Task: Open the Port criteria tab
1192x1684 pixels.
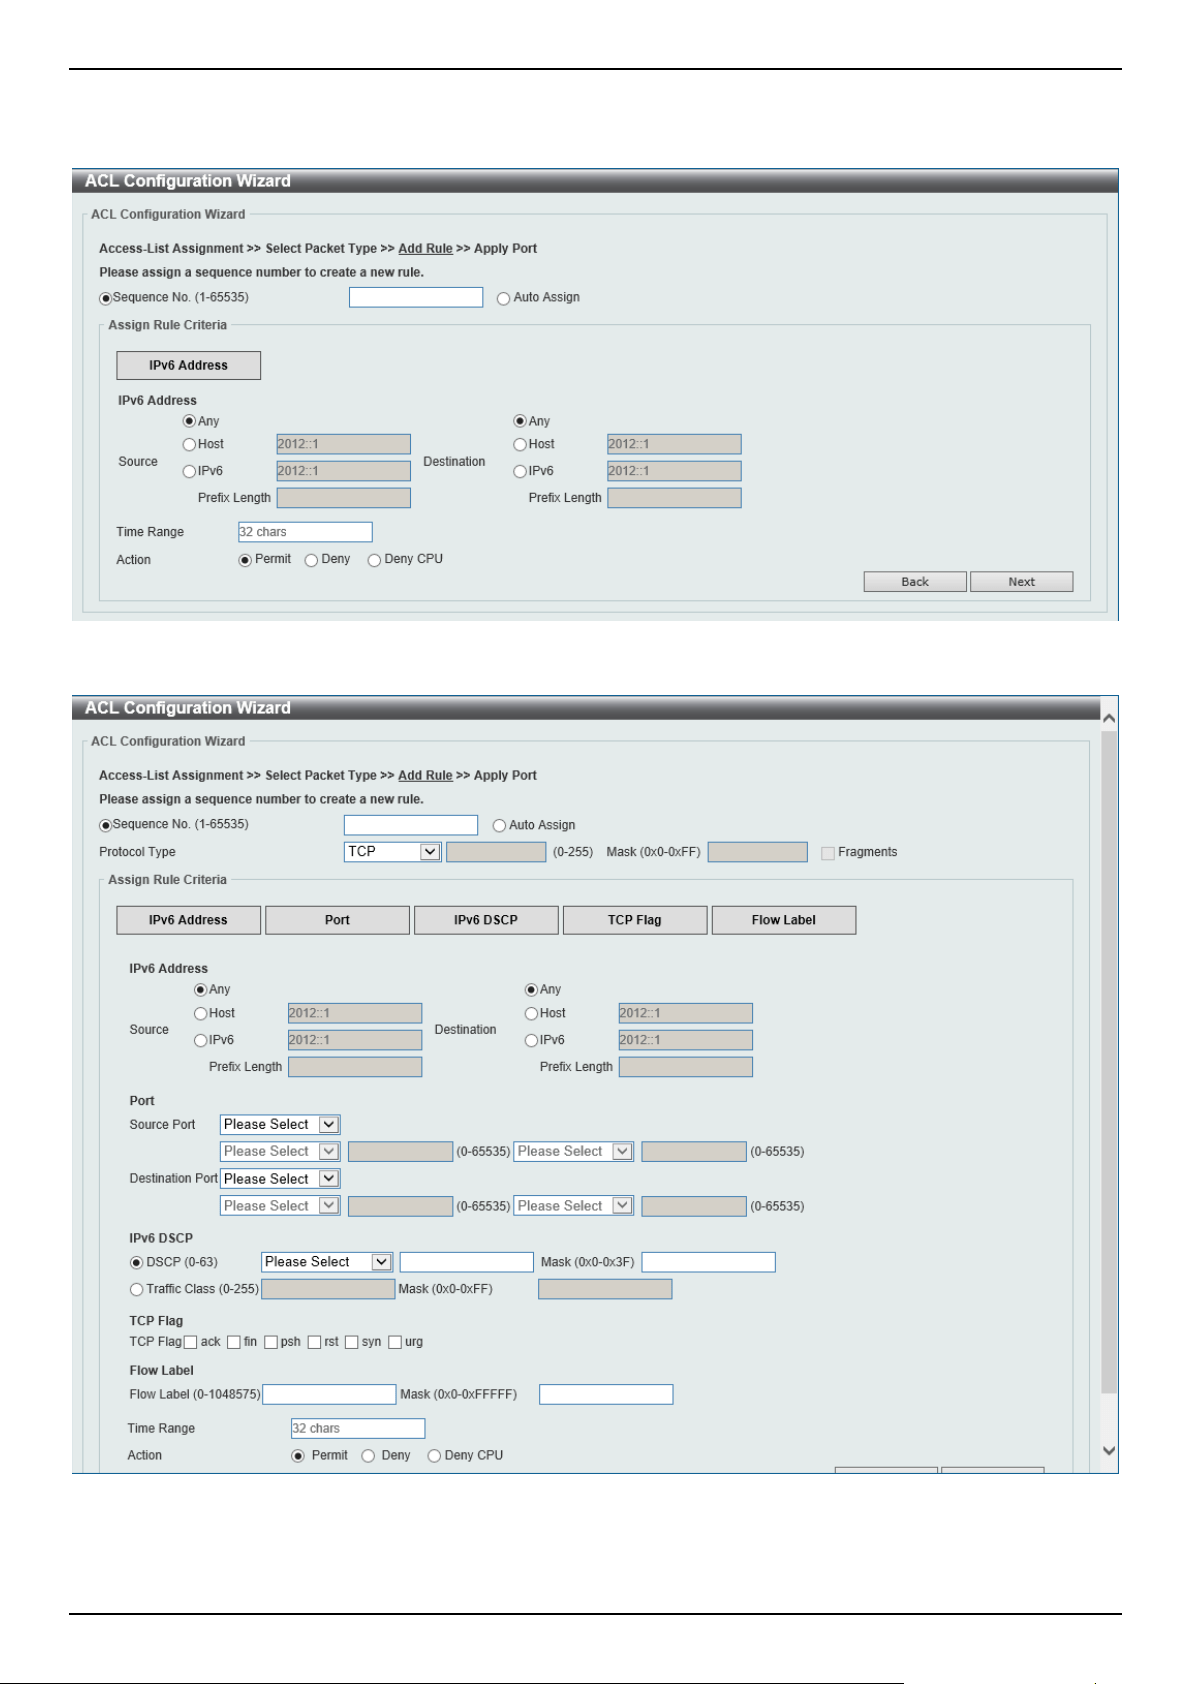Action: click(x=337, y=920)
